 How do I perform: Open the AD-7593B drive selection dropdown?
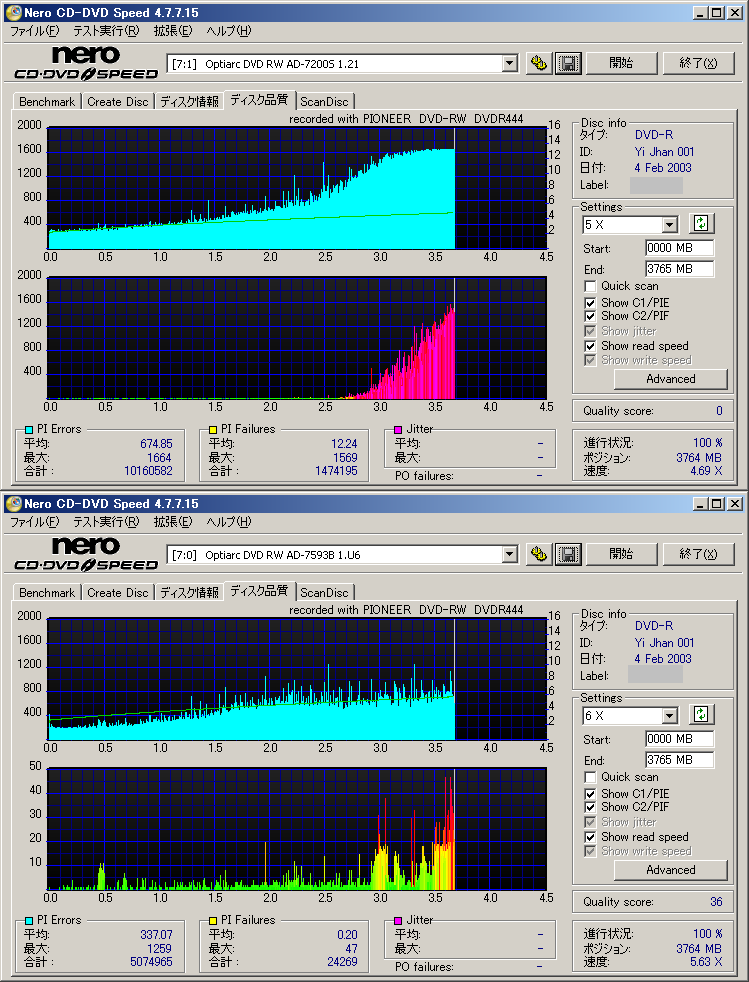510,554
